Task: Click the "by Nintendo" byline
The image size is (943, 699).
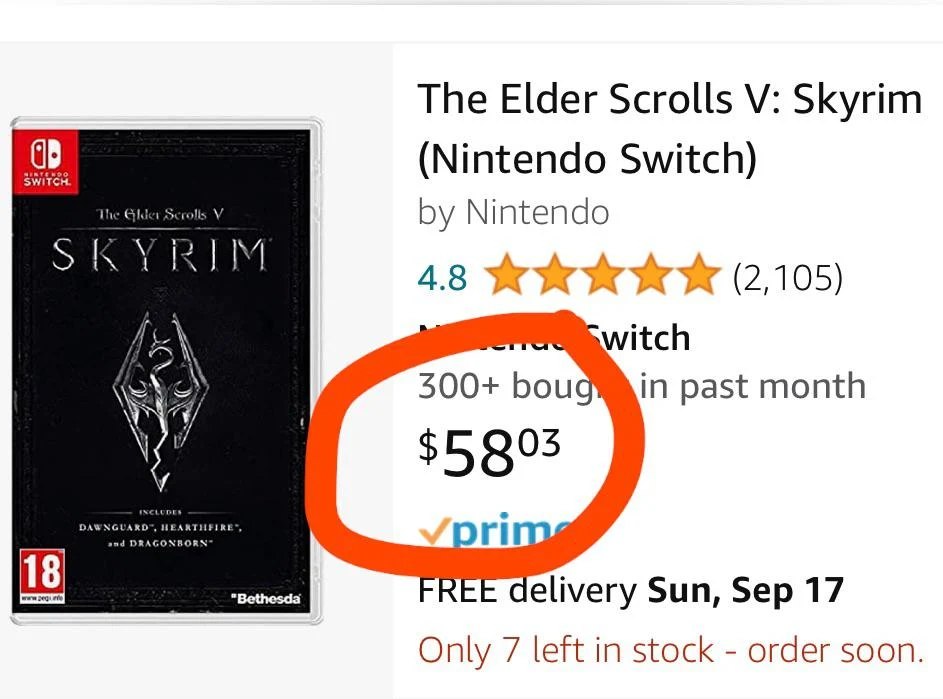Action: pos(513,213)
